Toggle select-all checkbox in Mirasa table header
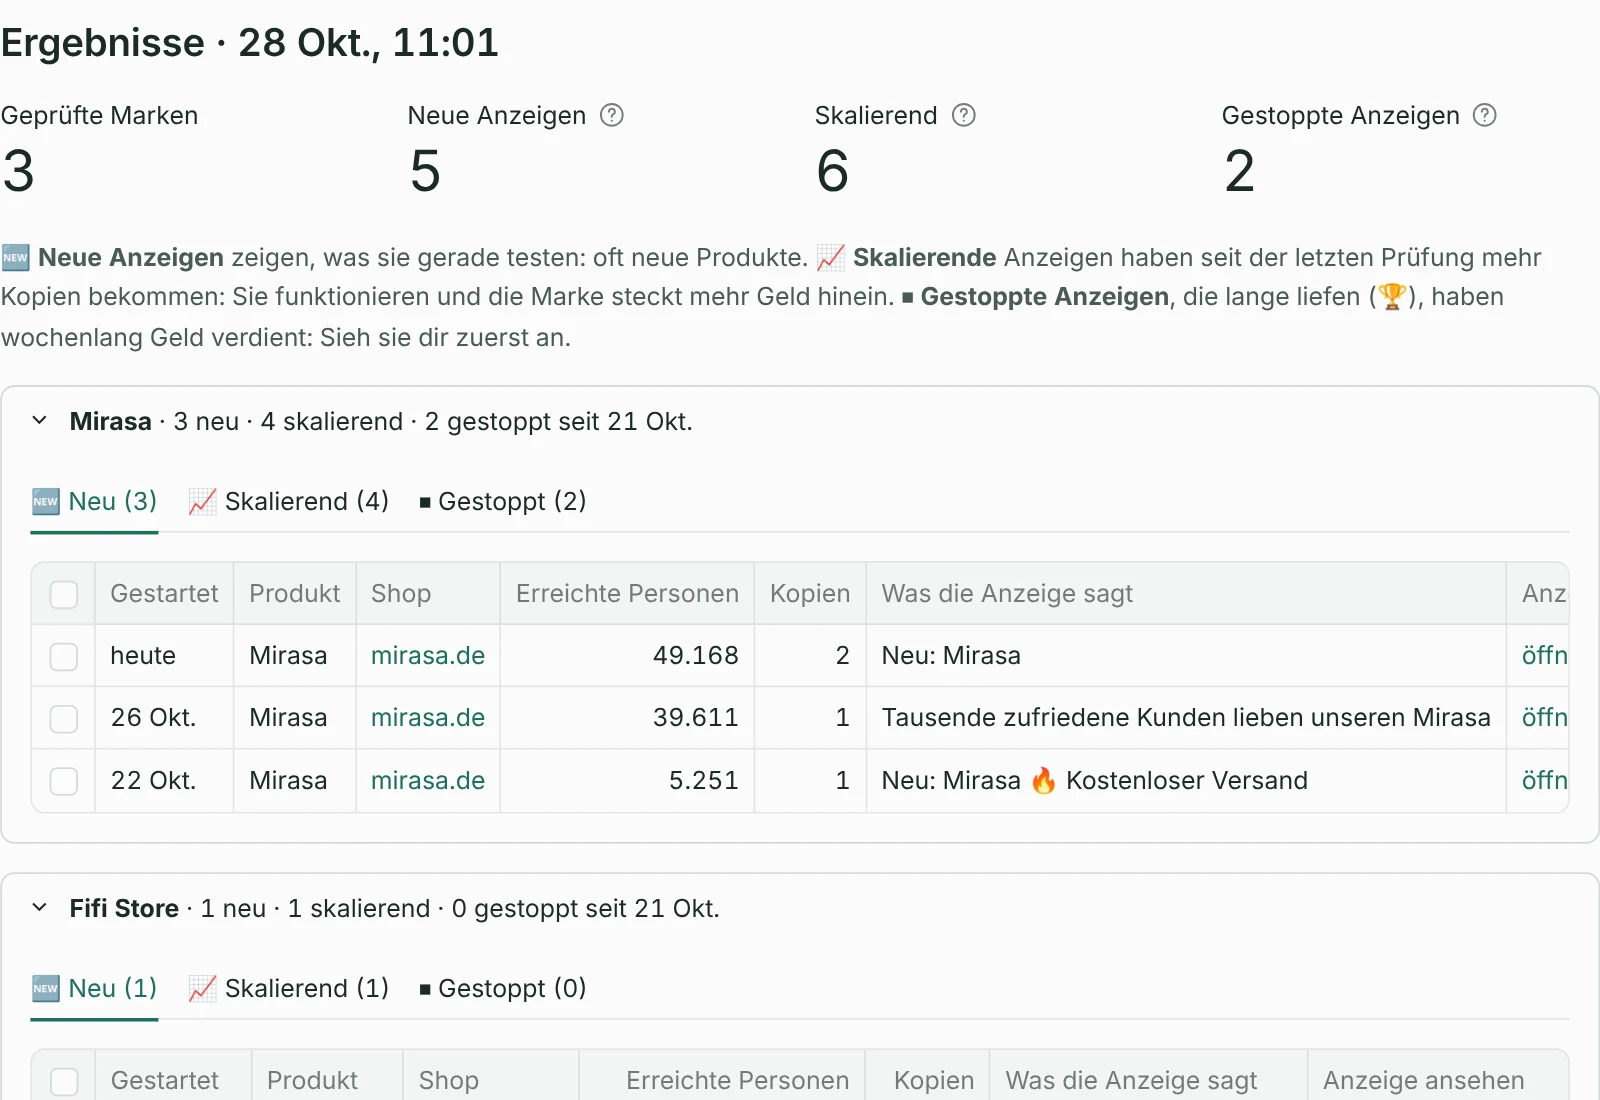The image size is (1600, 1100). (64, 594)
